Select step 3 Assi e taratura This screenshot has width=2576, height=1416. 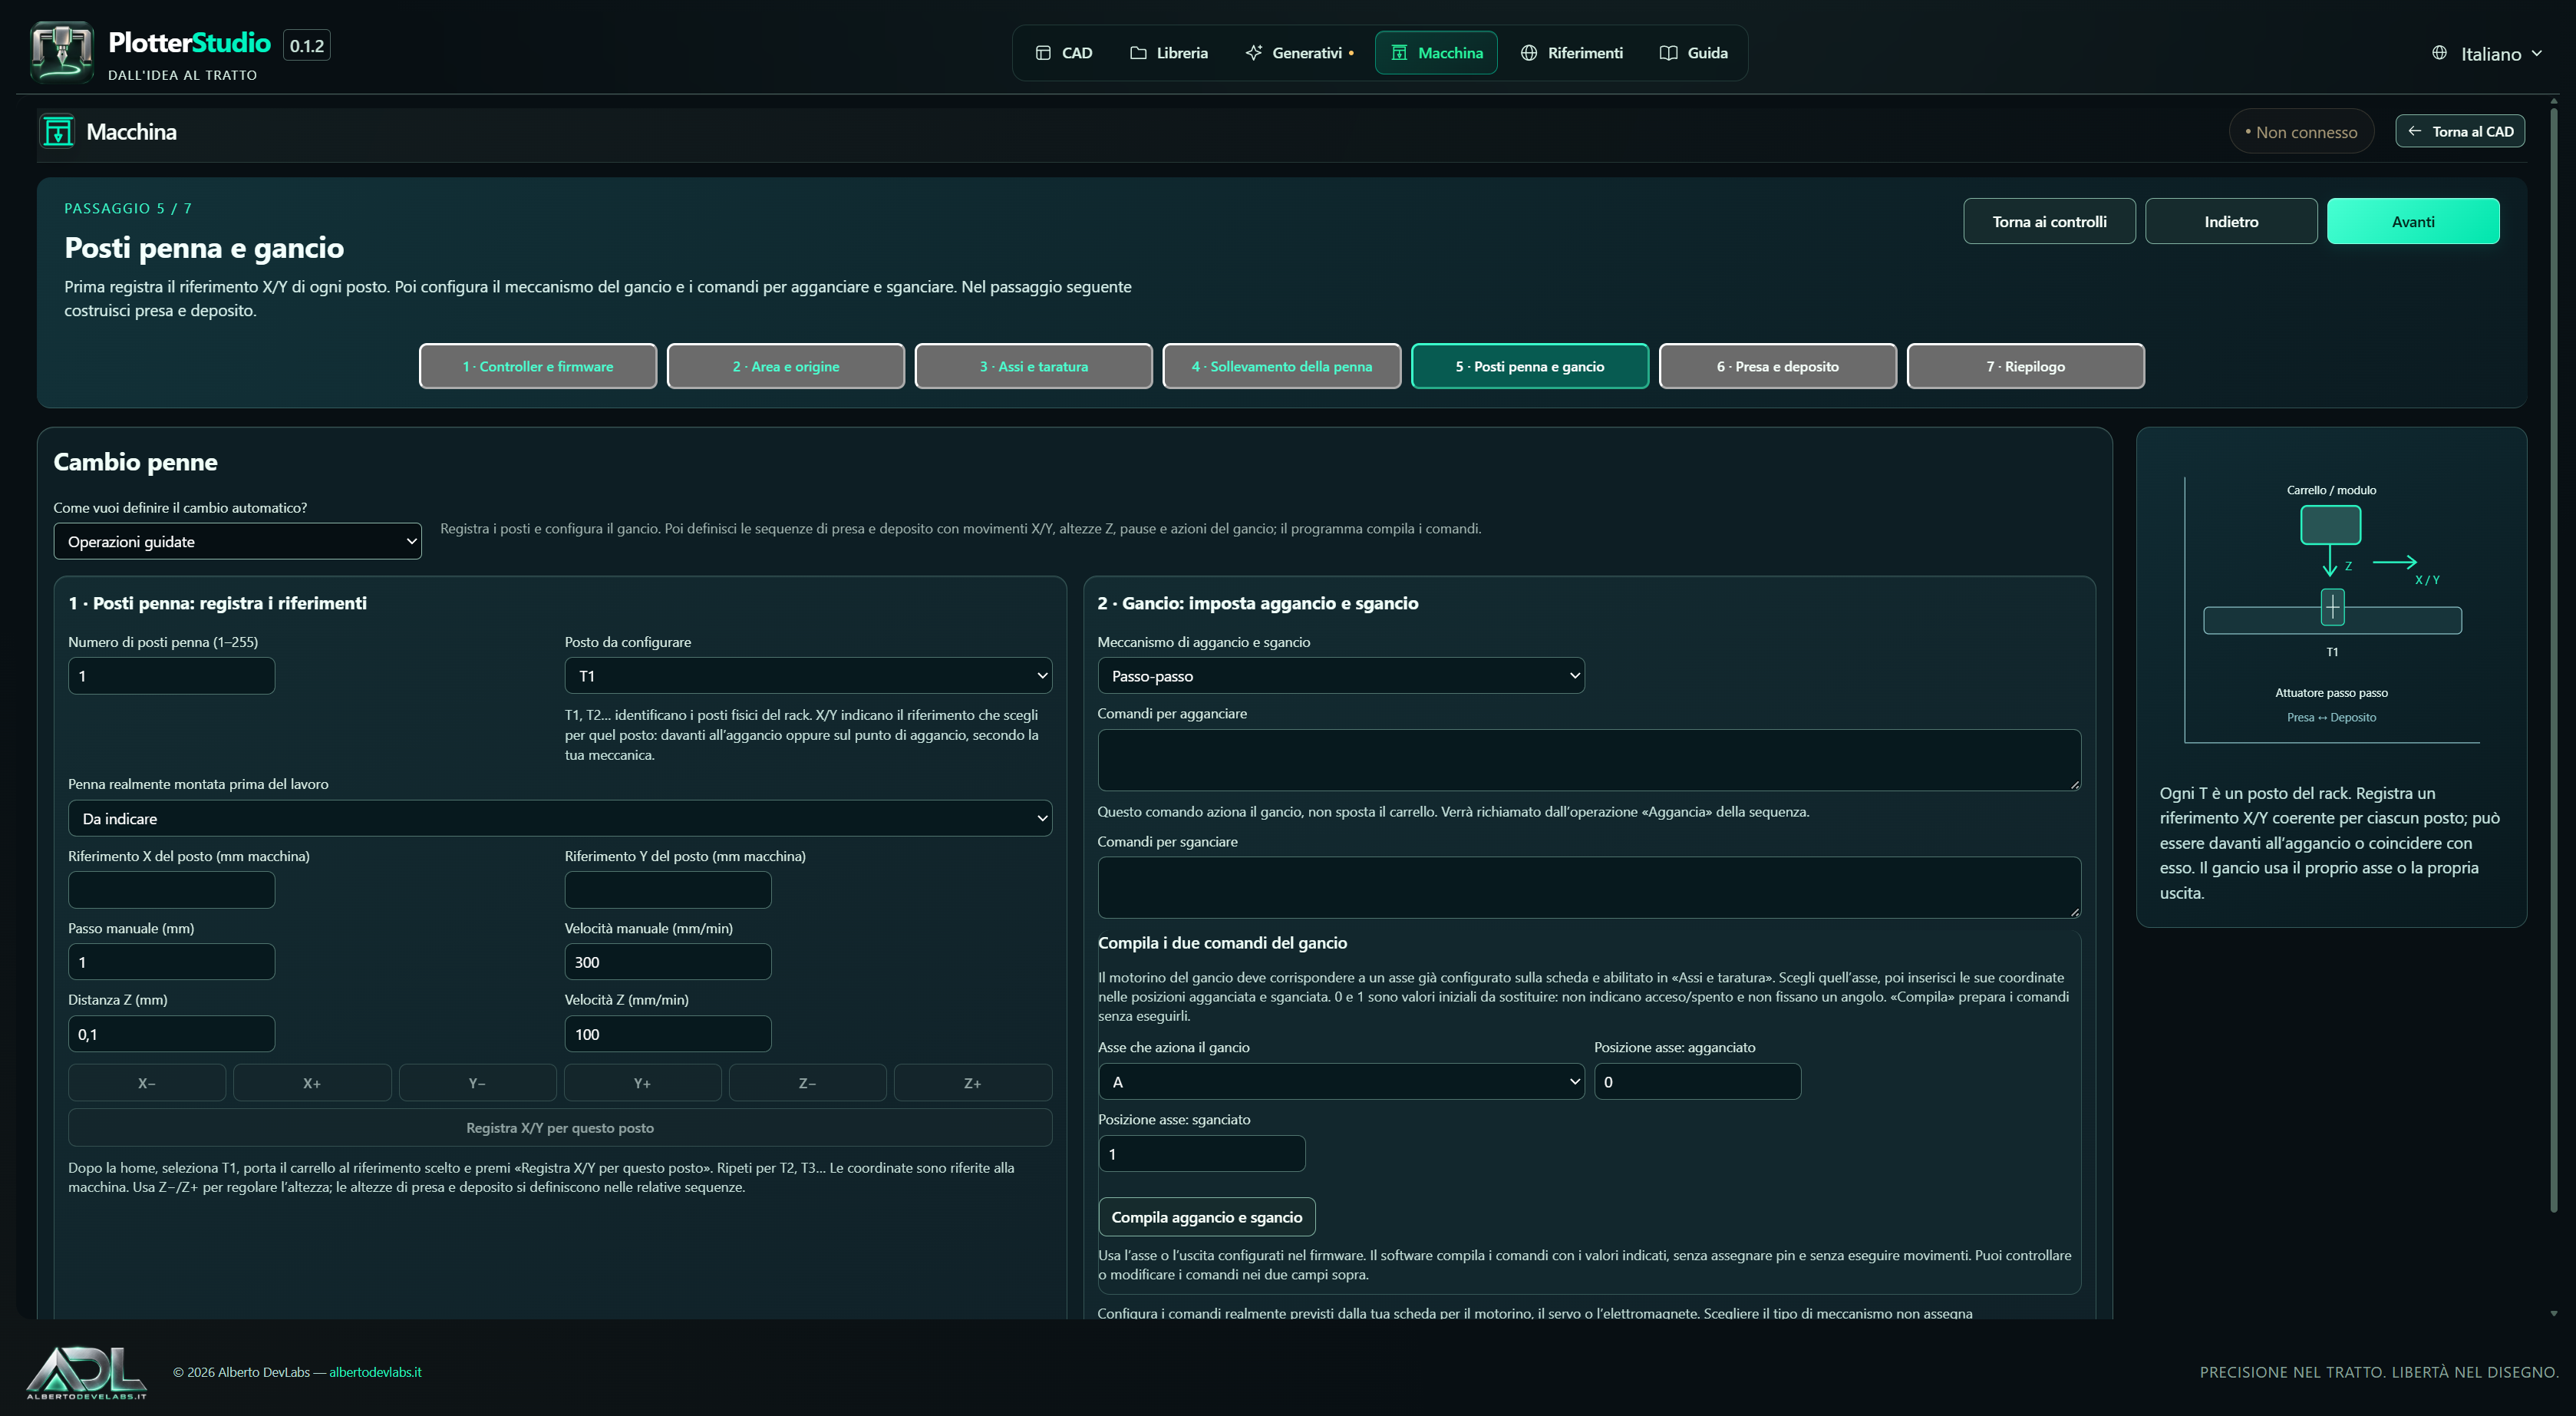[1033, 366]
